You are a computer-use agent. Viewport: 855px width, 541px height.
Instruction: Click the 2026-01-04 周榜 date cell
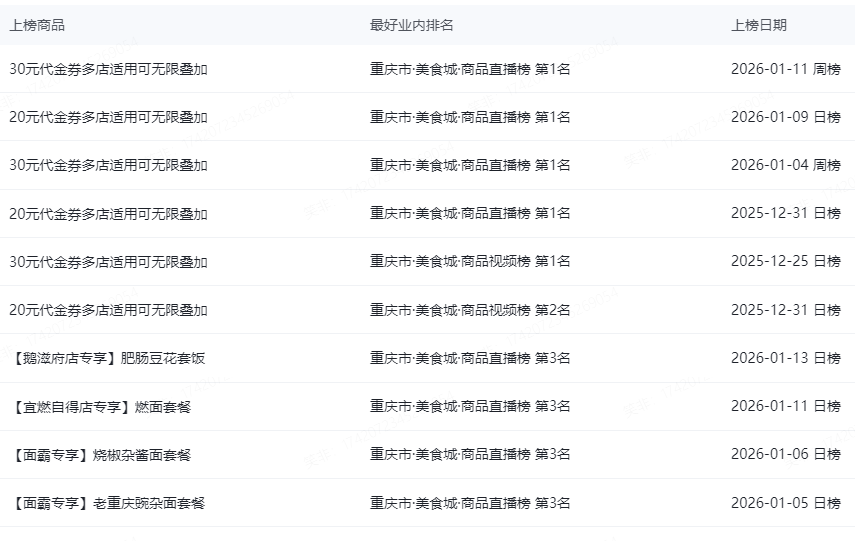[786, 165]
